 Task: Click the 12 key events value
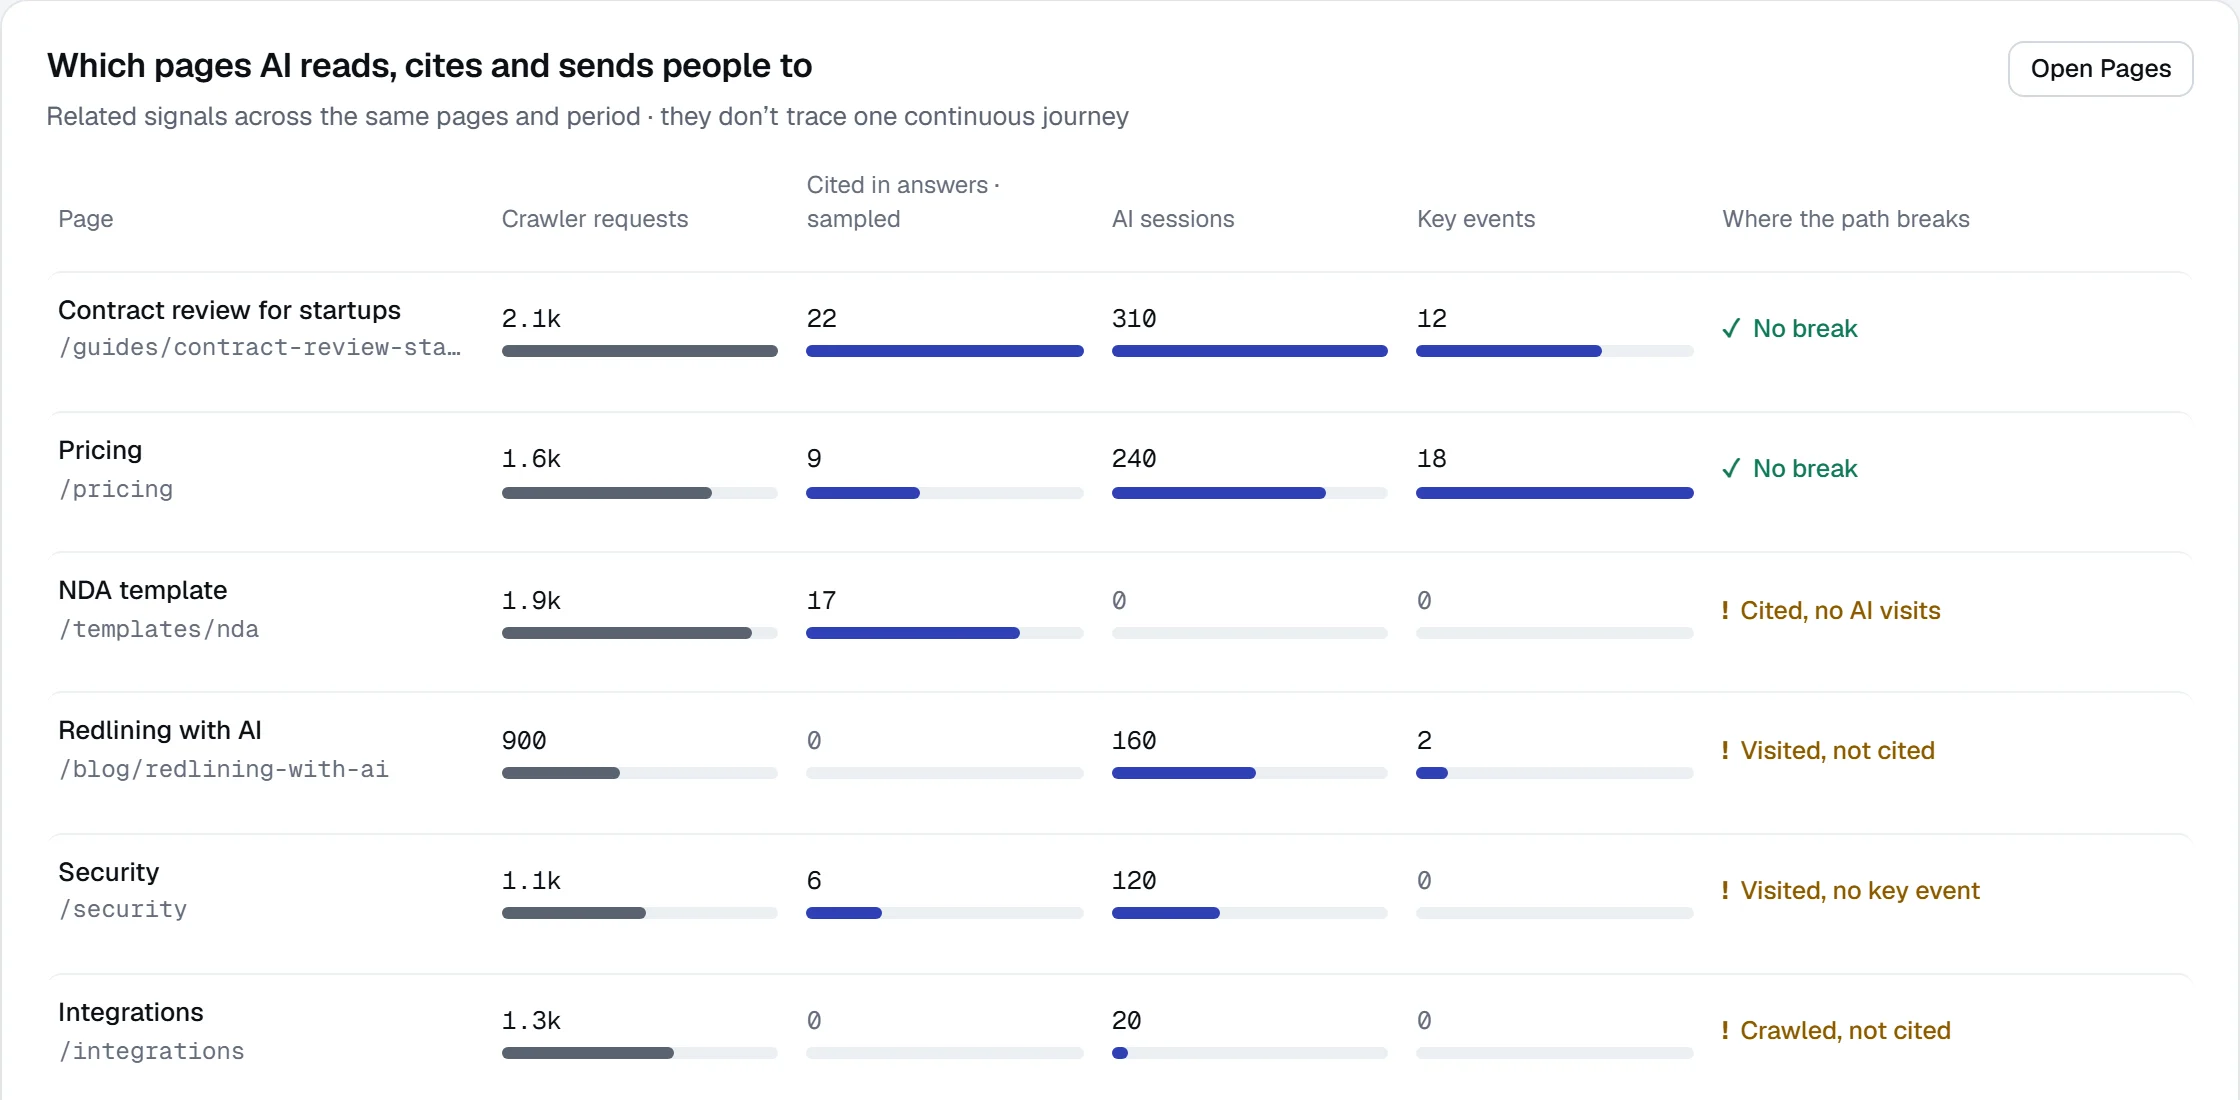[1432, 319]
